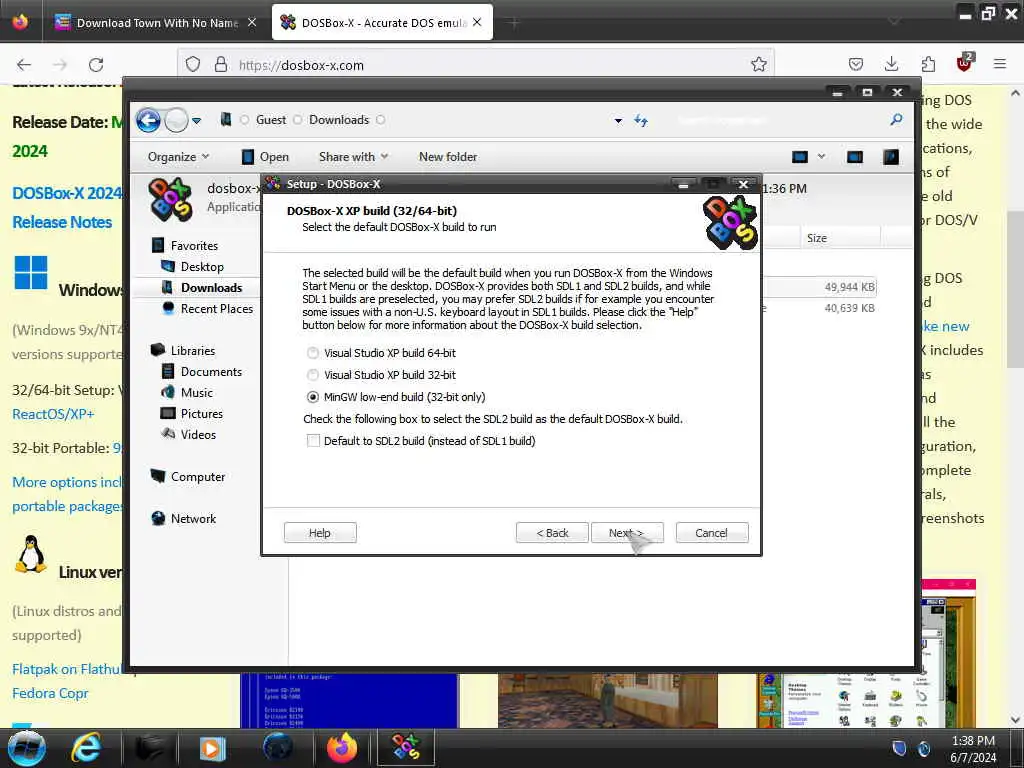Image resolution: width=1024 pixels, height=768 pixels.
Task: Click Explorer back navigation arrow
Action: [x=148, y=120]
